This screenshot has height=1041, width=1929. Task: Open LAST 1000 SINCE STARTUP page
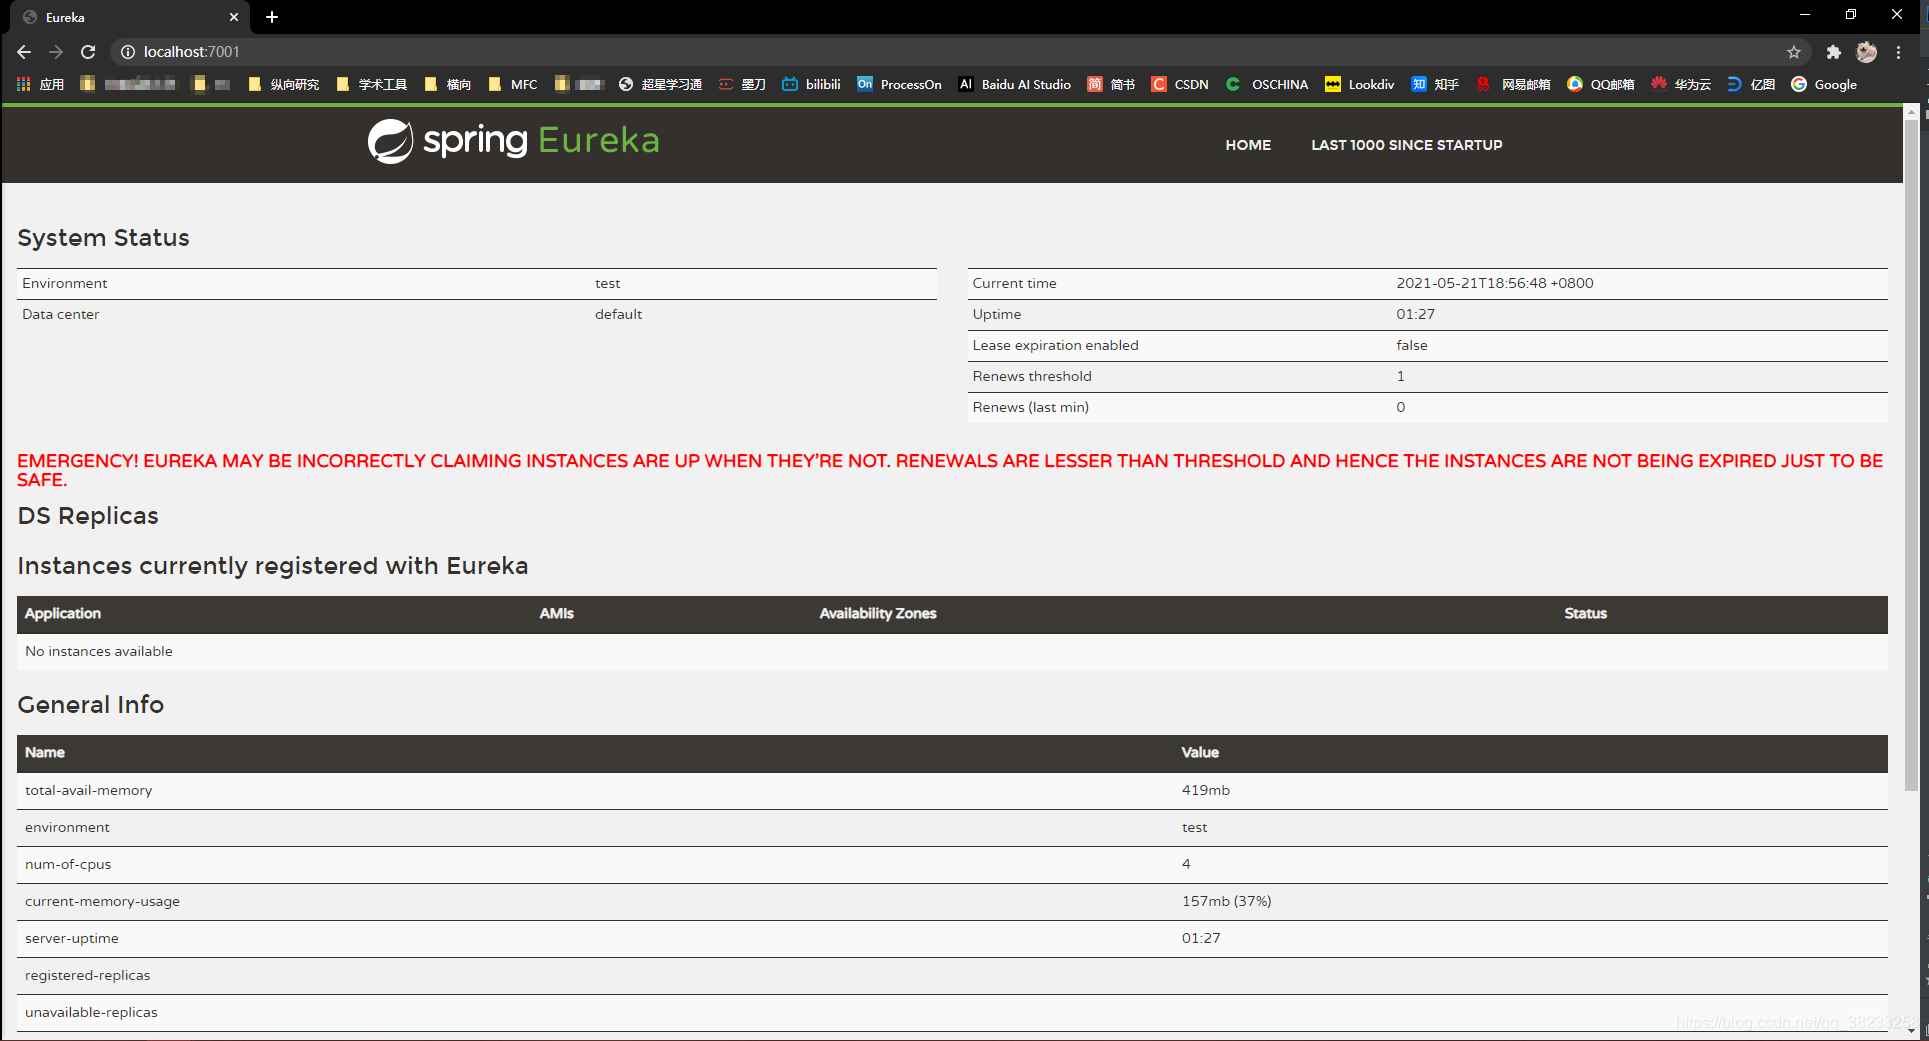point(1406,145)
